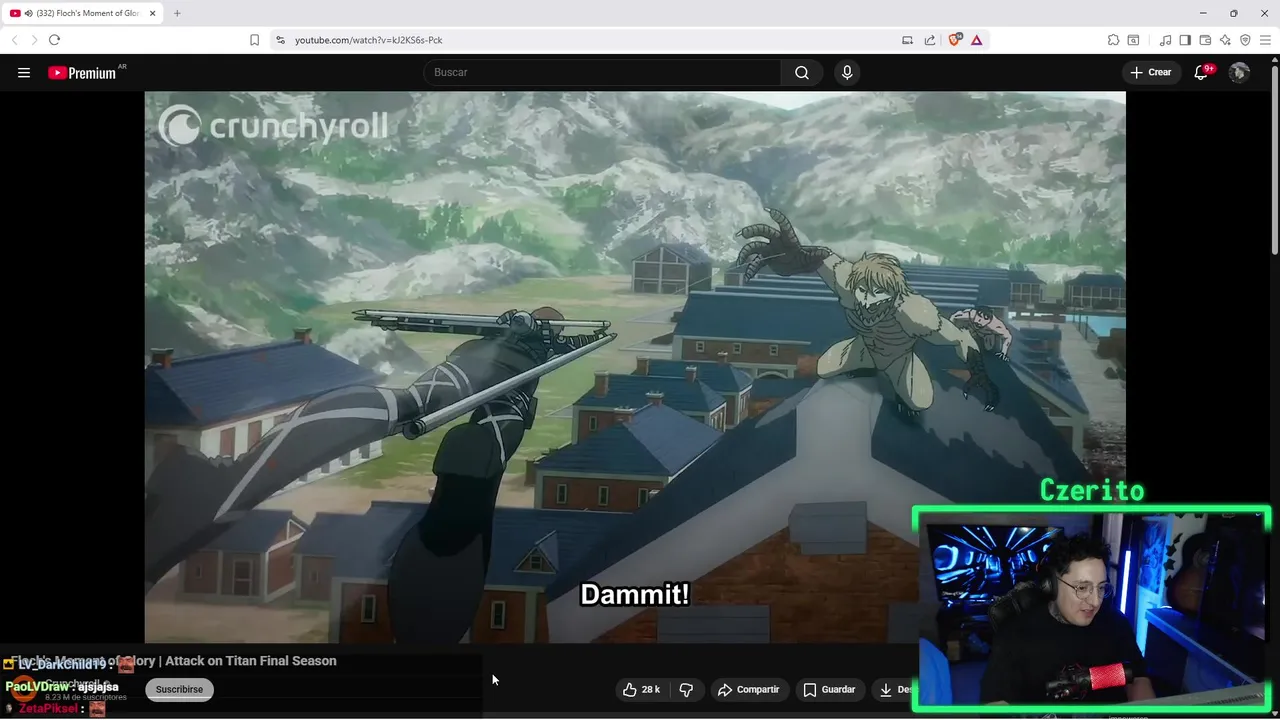Open the tab search icon

click(1133, 40)
